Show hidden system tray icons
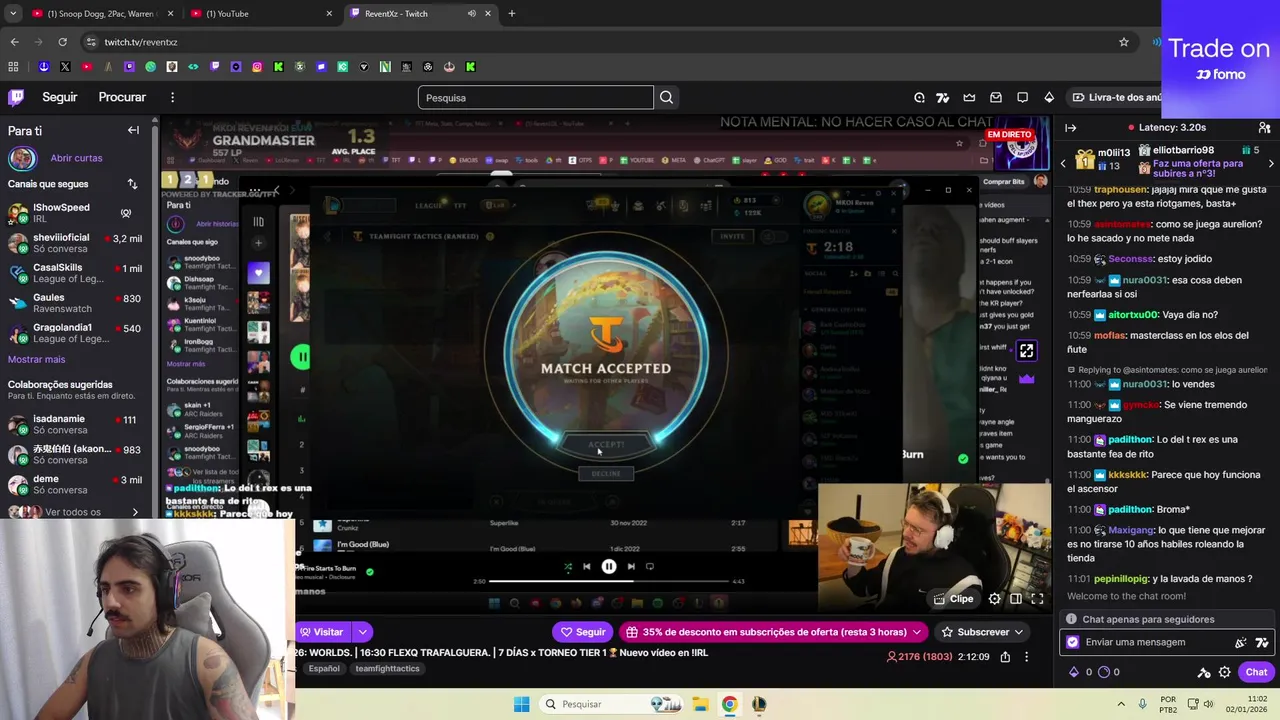Image resolution: width=1280 pixels, height=720 pixels. 1121,704
